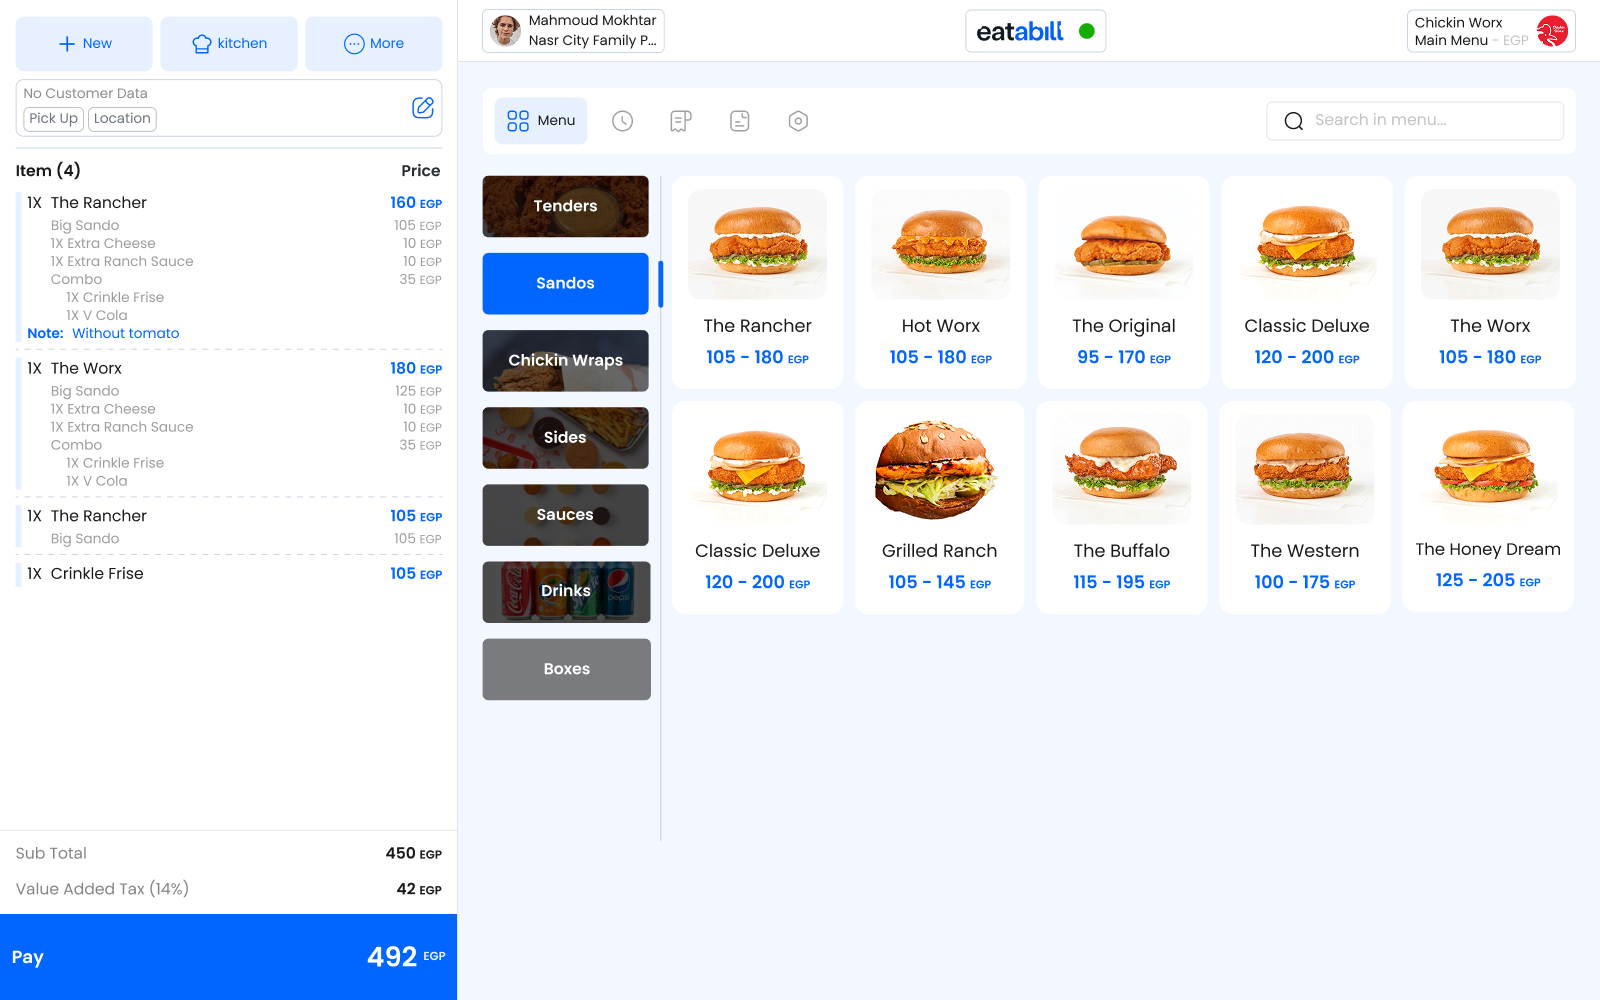The width and height of the screenshot is (1600, 1000).
Task: Add Classic Deluxe card beside Grilled Ranch
Action: tap(758, 507)
